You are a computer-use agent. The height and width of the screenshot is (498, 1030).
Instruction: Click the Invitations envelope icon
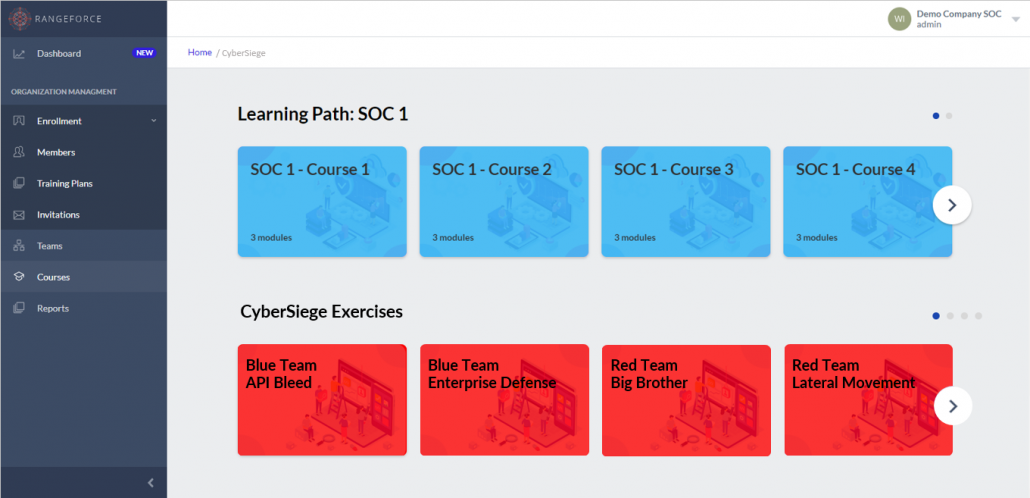pyautogui.click(x=19, y=215)
